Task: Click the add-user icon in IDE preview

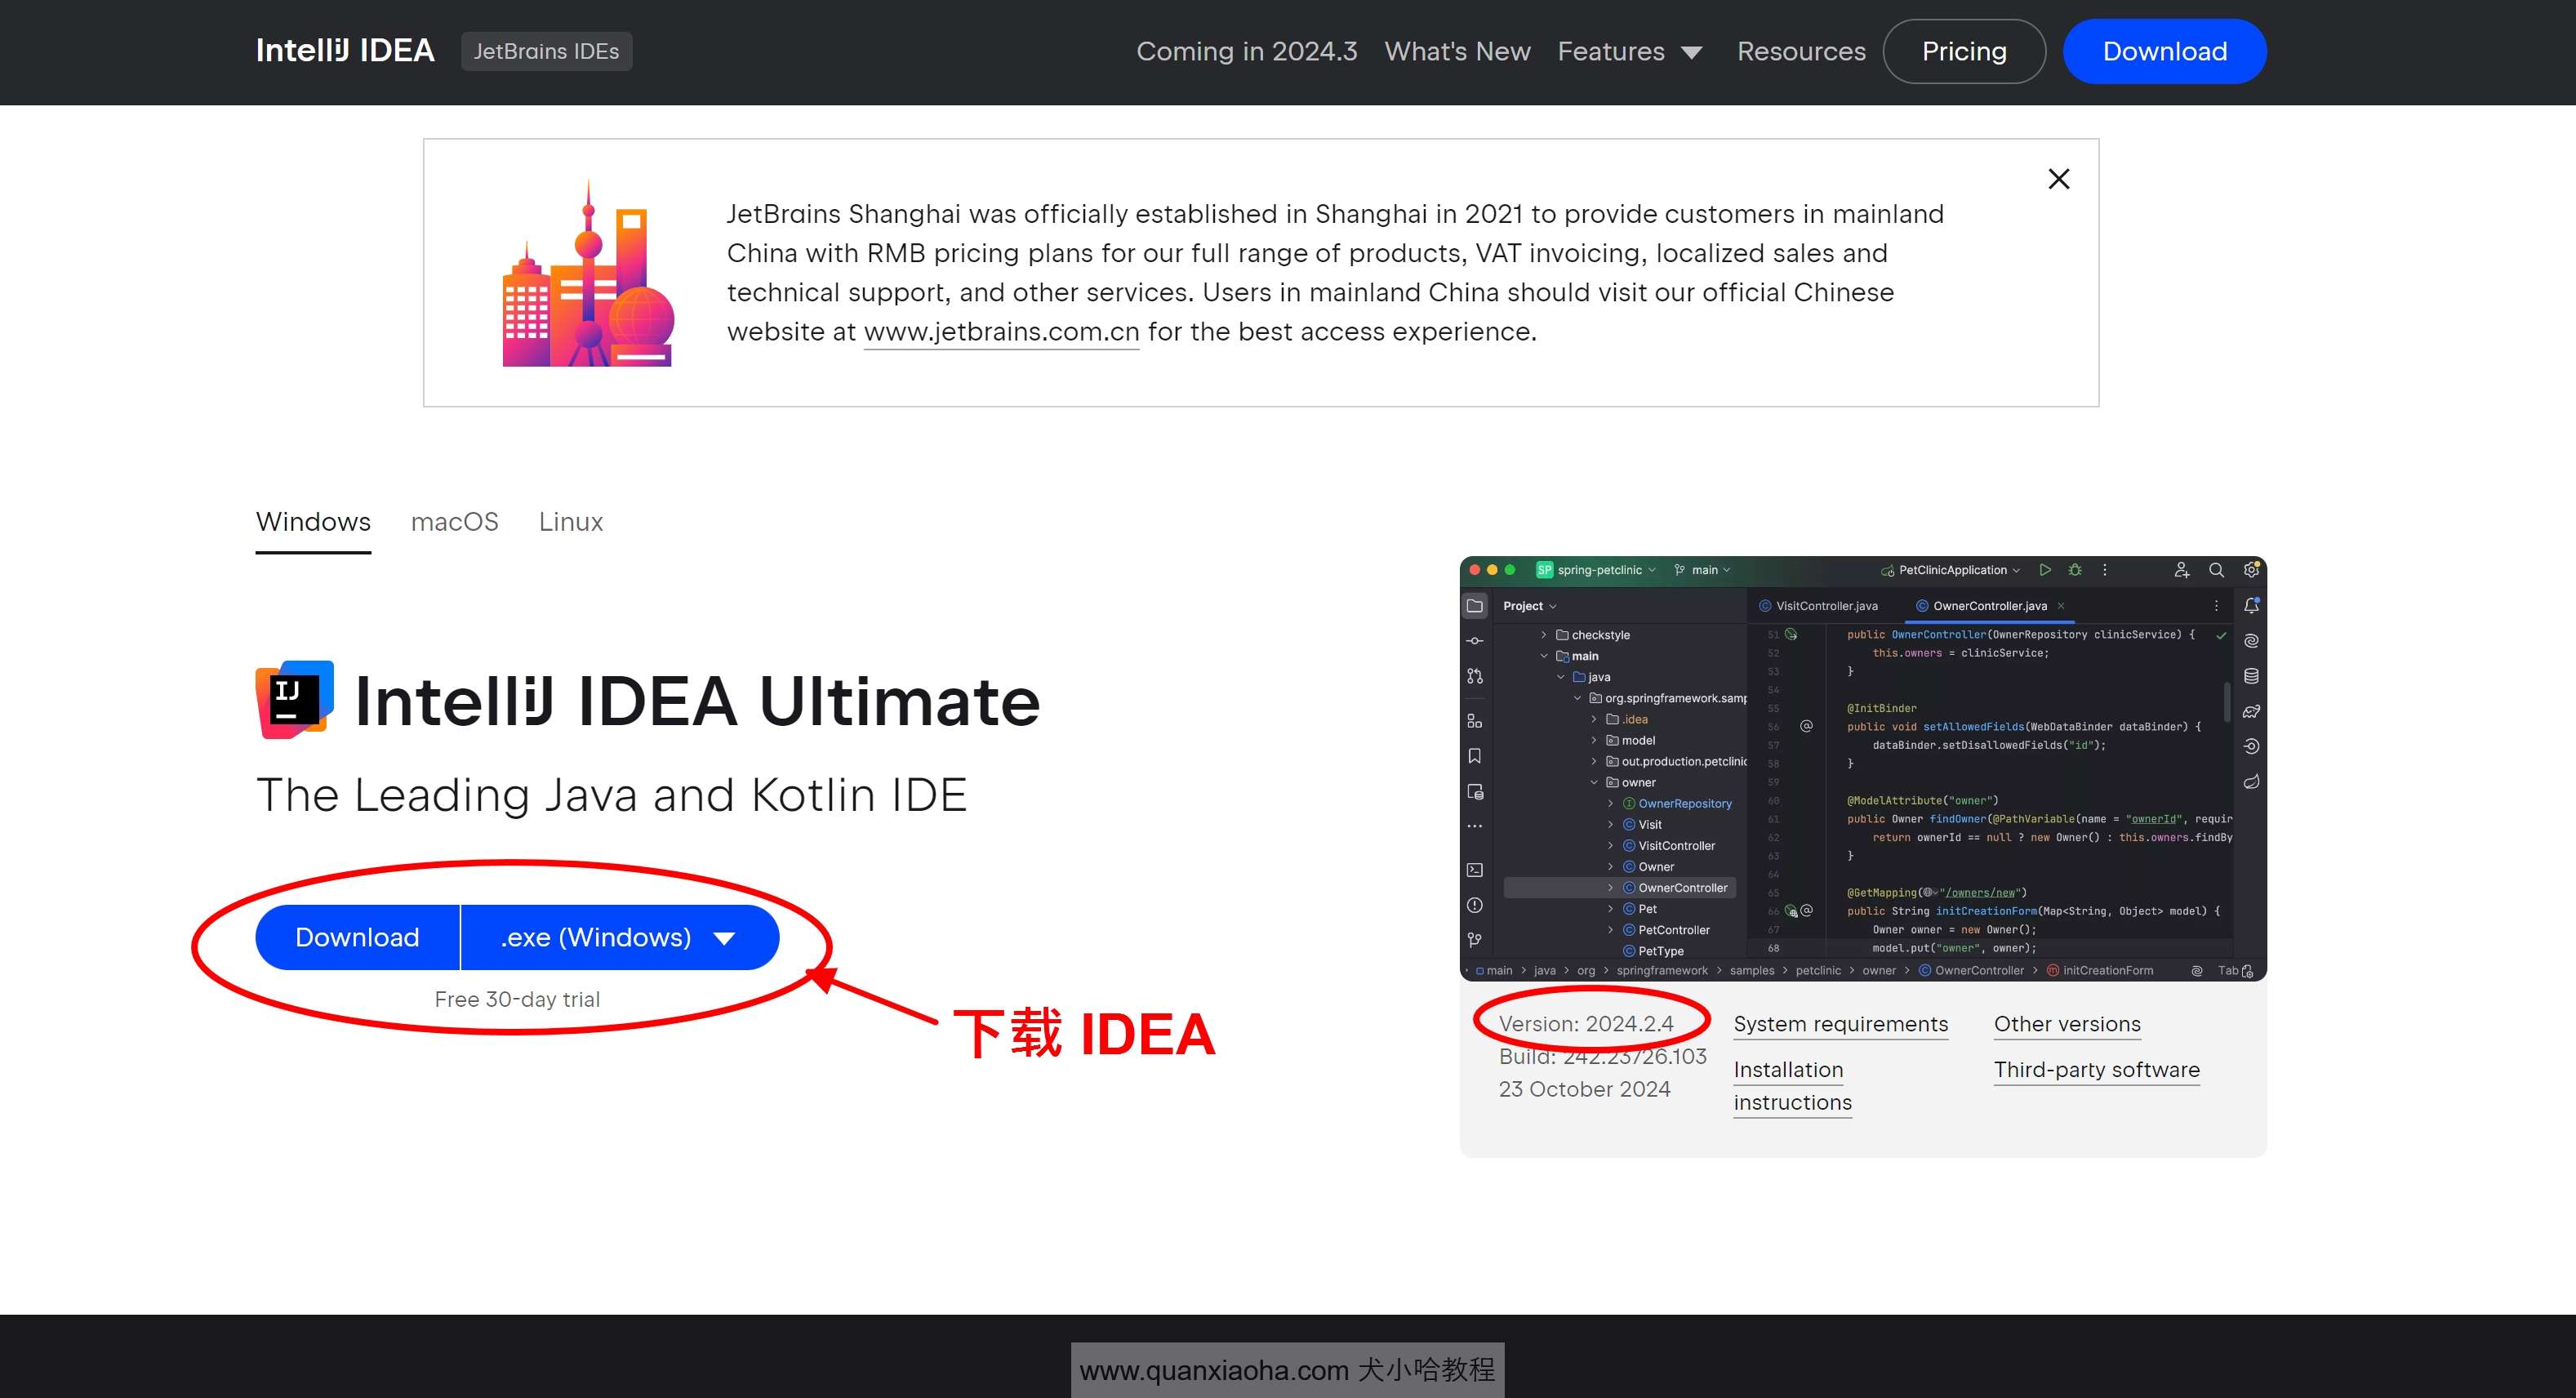Action: pos(2181,570)
